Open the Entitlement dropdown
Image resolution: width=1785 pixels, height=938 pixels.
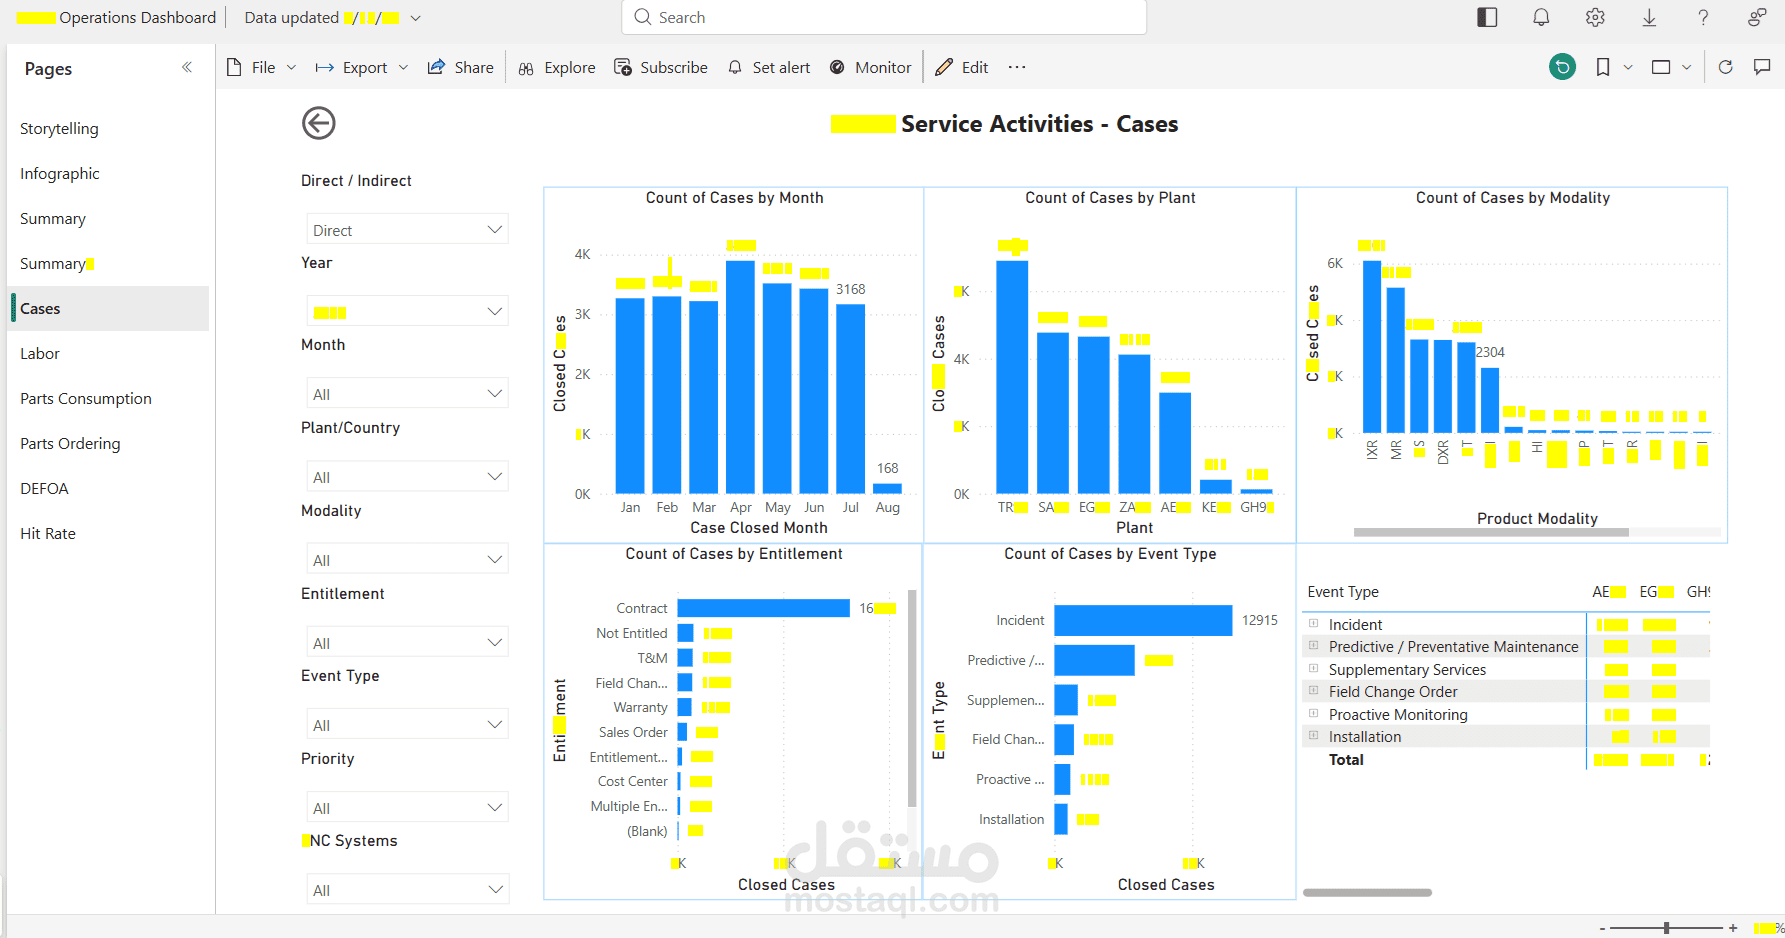tap(407, 643)
